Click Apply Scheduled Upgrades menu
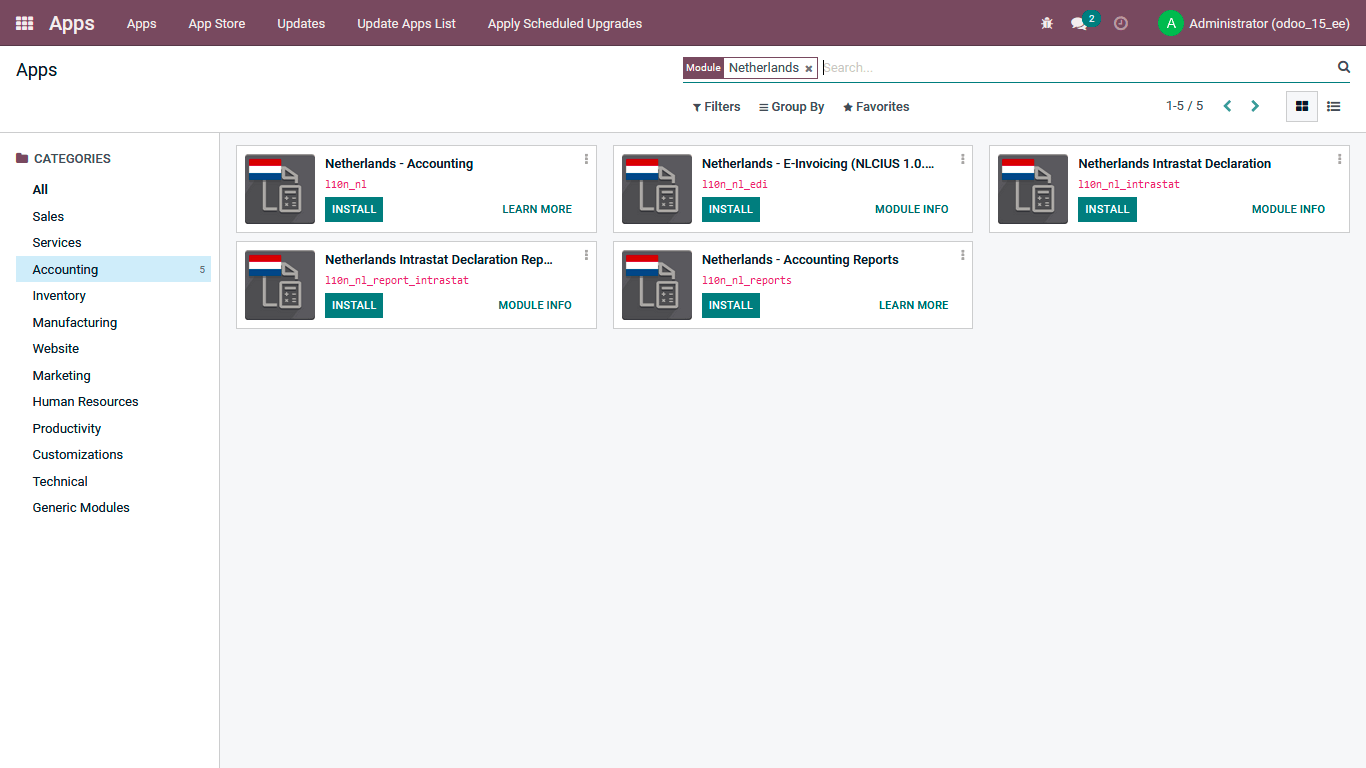Image resolution: width=1366 pixels, height=768 pixels. click(565, 23)
